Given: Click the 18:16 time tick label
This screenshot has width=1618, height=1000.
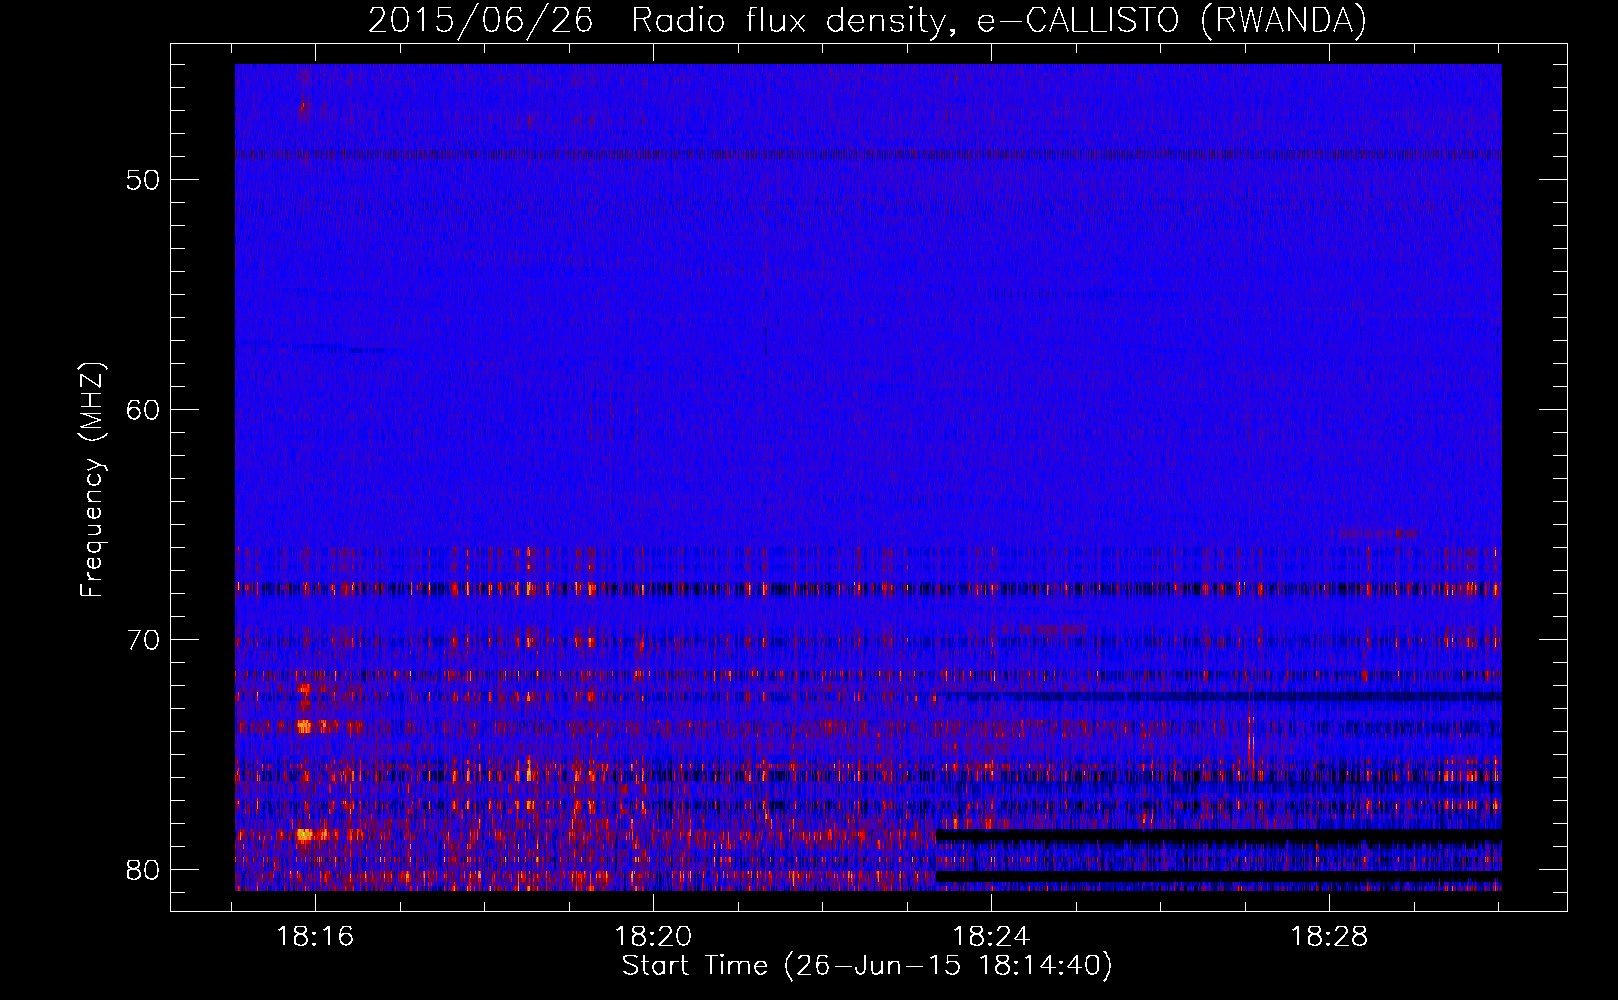Looking at the screenshot, I should (315, 937).
